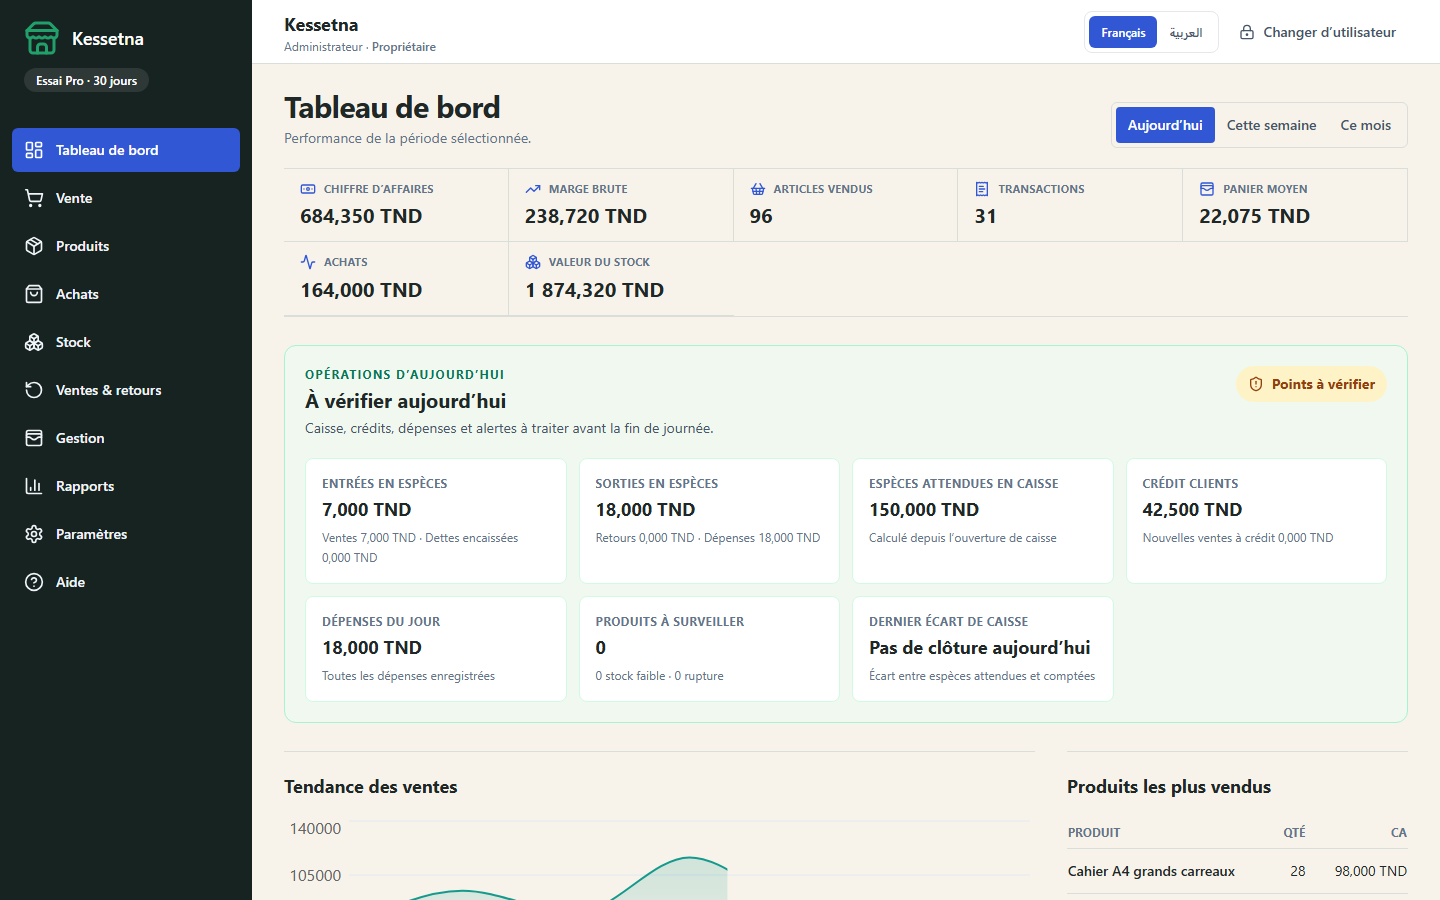Switch language to Français

[x=1123, y=32]
